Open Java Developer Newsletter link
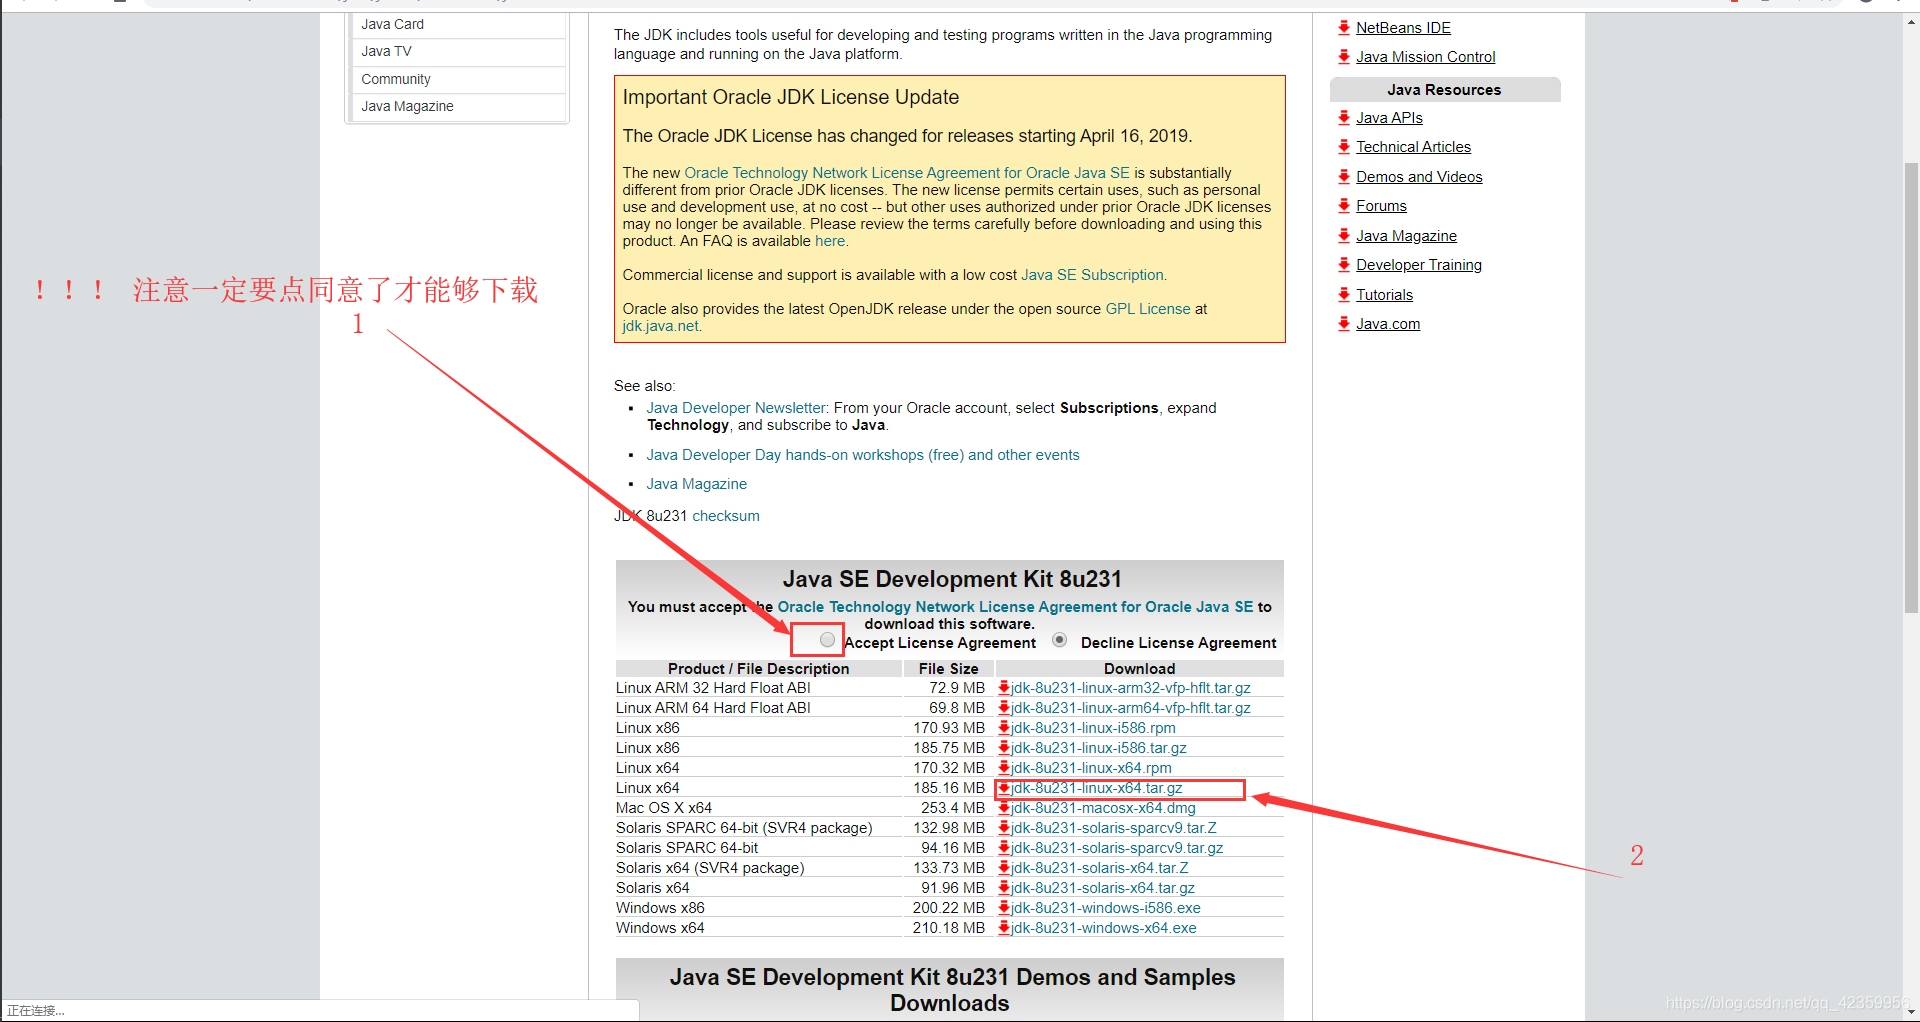 coord(736,408)
